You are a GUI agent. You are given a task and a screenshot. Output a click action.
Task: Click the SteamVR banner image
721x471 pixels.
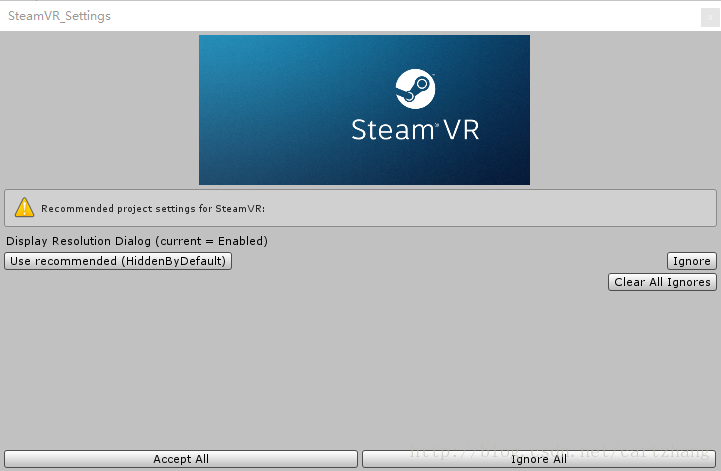tap(364, 110)
